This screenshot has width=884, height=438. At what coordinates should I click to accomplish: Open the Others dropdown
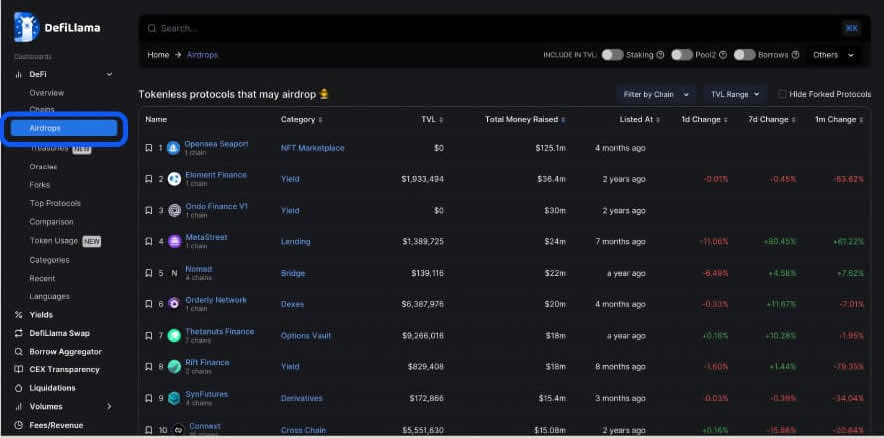click(x=833, y=55)
